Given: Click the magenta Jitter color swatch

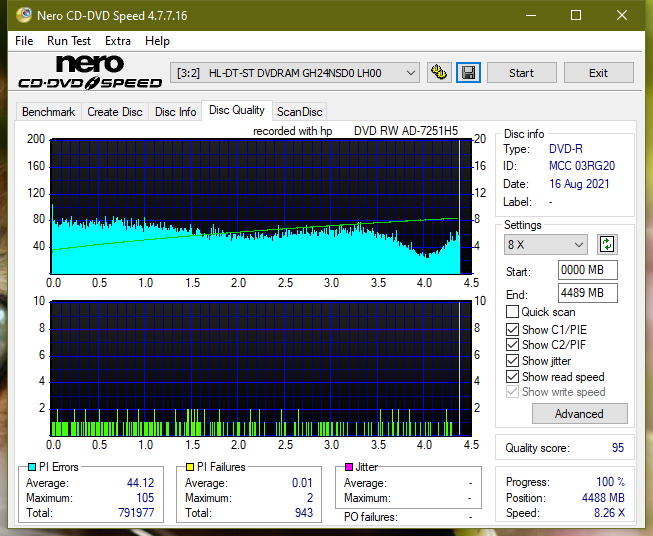Looking at the screenshot, I should pyautogui.click(x=349, y=467).
